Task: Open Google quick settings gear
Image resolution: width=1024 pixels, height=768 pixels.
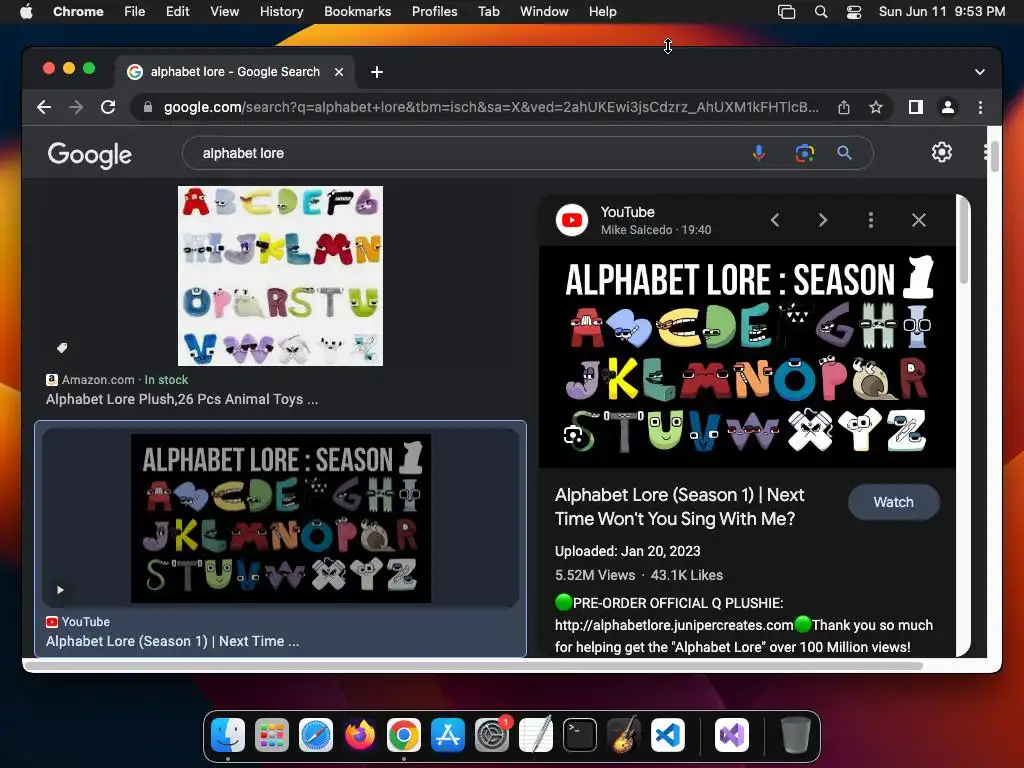Action: tap(941, 152)
